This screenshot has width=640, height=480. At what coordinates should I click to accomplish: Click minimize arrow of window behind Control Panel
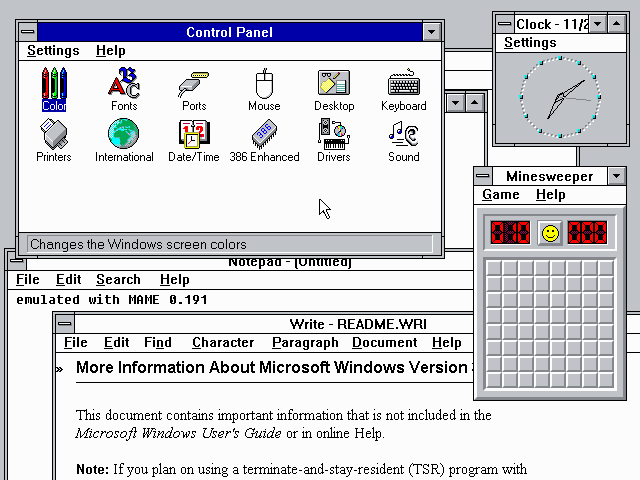click(456, 102)
